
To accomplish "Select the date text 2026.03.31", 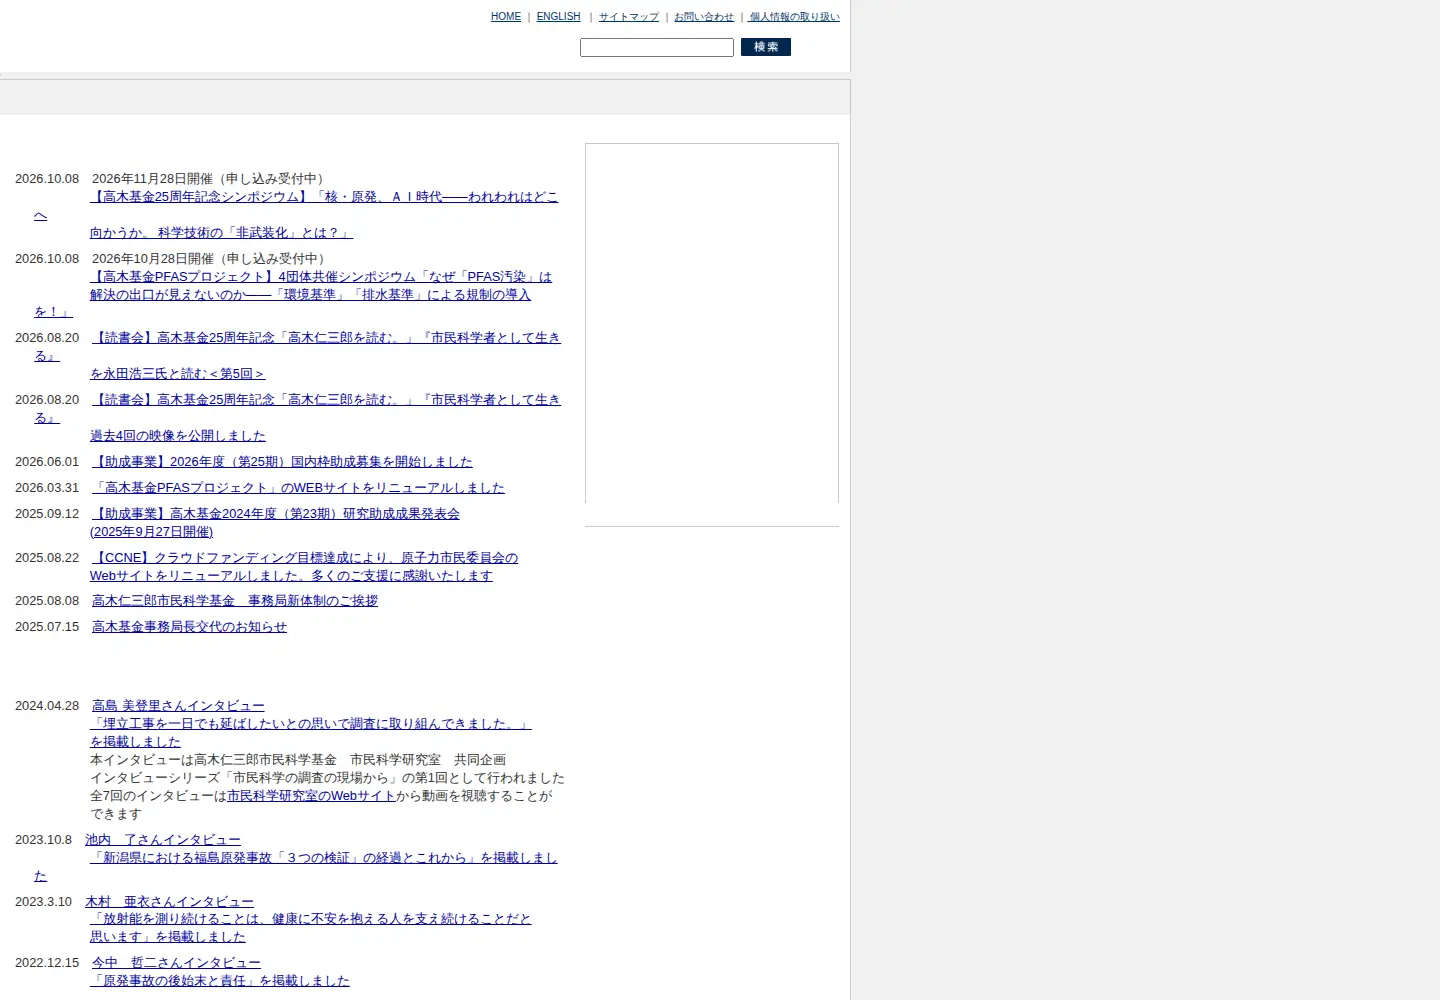I will coord(47,488).
